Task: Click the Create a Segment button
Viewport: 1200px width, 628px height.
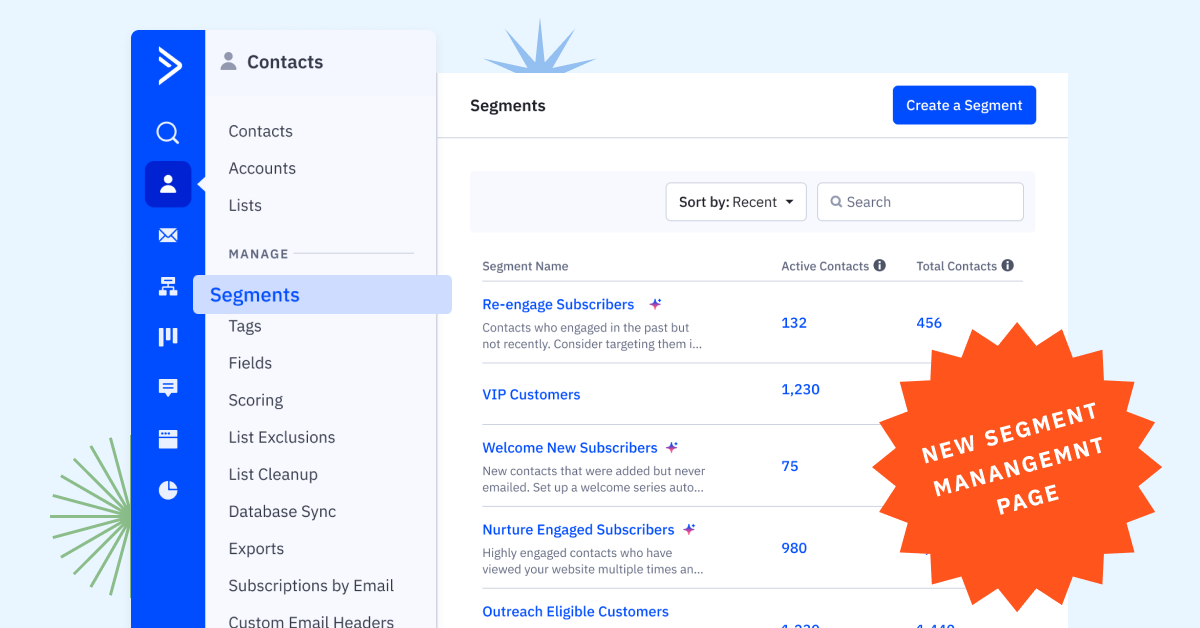Action: coord(964,105)
